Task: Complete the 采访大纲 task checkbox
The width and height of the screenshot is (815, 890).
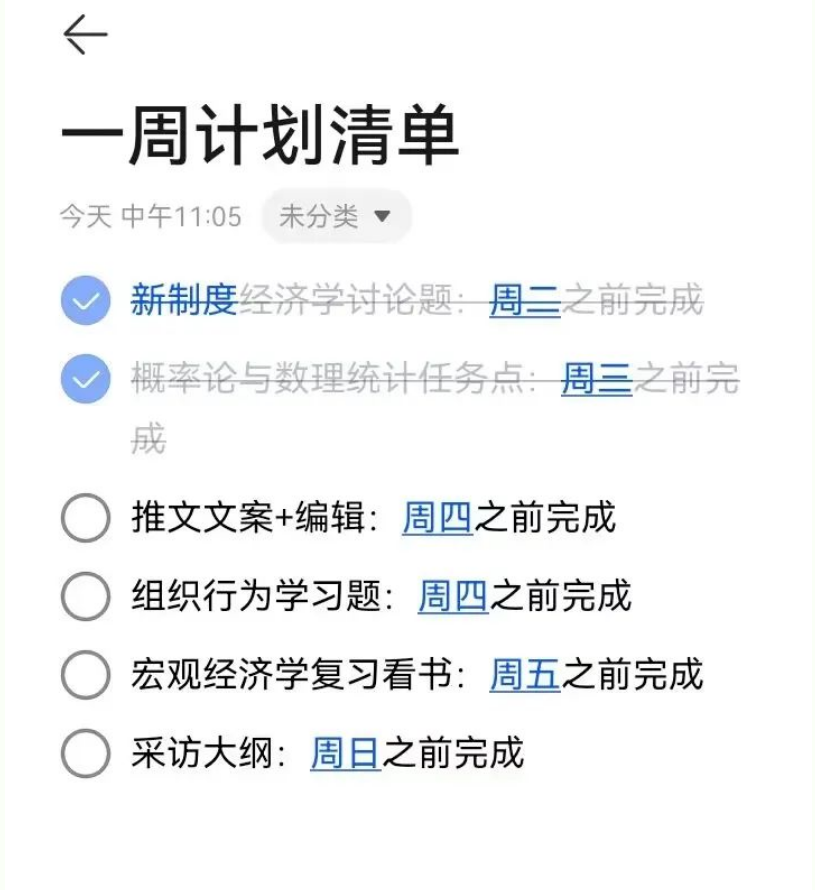Action: 85,753
